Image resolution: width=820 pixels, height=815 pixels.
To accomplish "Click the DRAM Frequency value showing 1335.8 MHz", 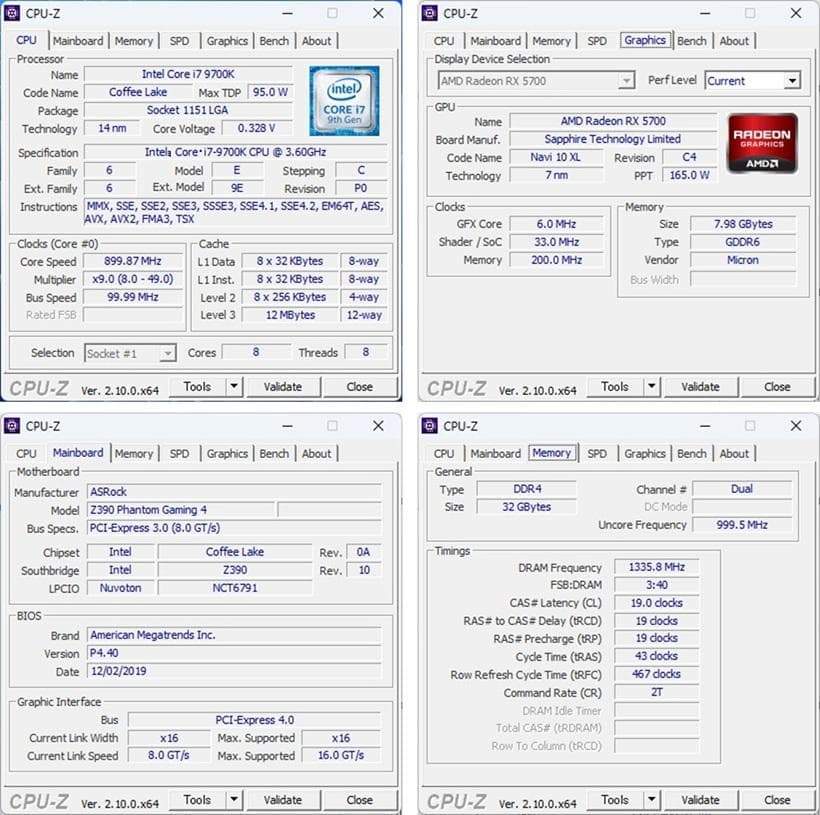I will (x=656, y=567).
